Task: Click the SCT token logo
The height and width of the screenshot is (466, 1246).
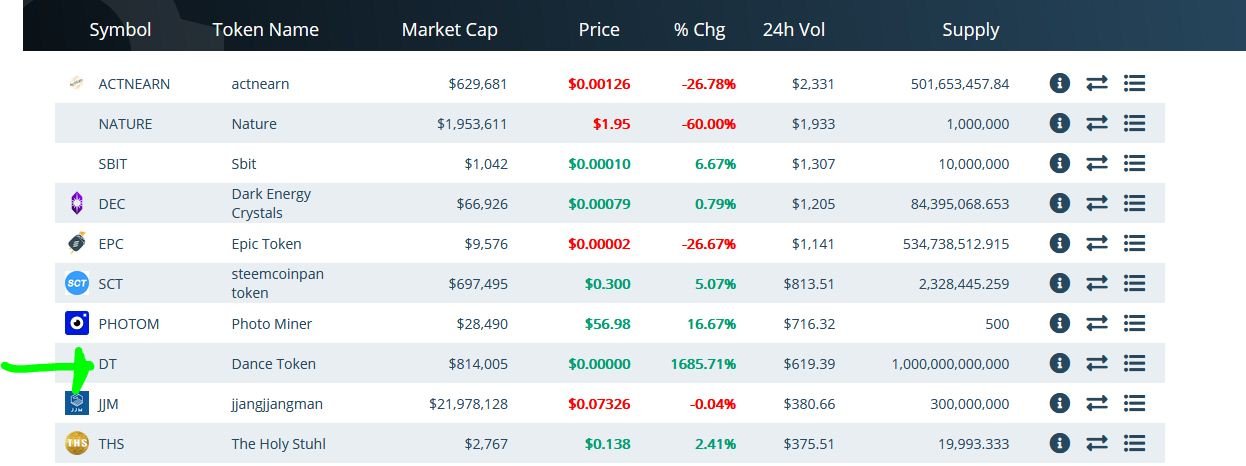Action: [x=77, y=283]
